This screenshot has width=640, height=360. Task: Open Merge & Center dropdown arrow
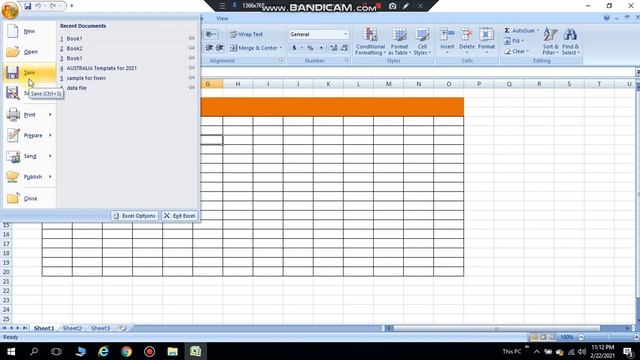[x=281, y=48]
